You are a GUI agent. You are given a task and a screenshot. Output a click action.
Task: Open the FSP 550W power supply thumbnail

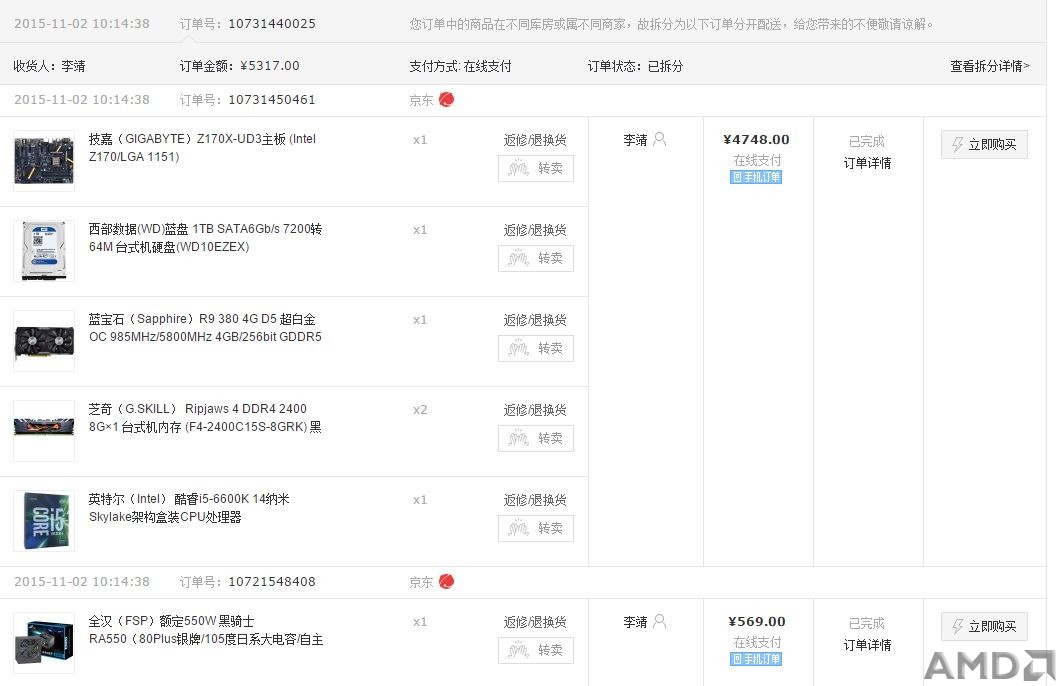pyautogui.click(x=44, y=643)
